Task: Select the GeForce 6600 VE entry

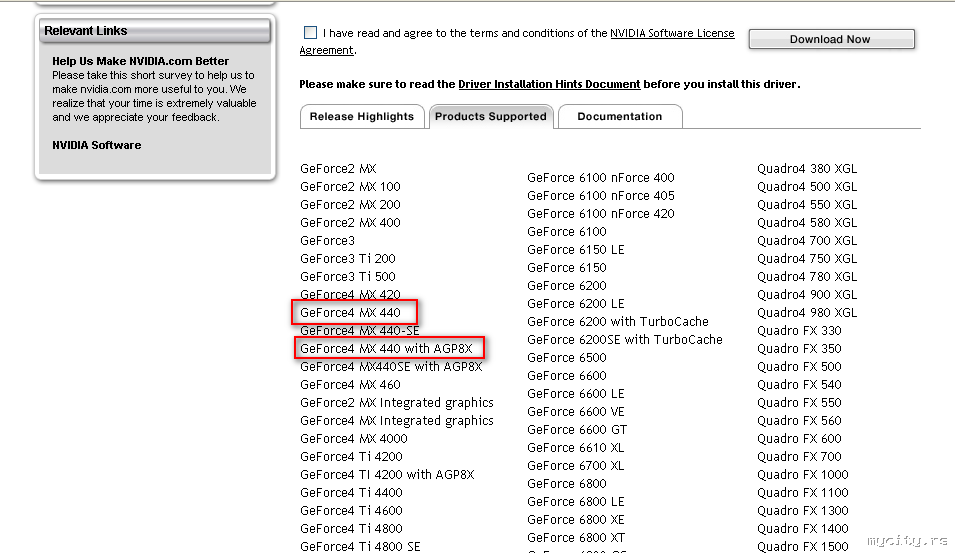Action: point(576,412)
